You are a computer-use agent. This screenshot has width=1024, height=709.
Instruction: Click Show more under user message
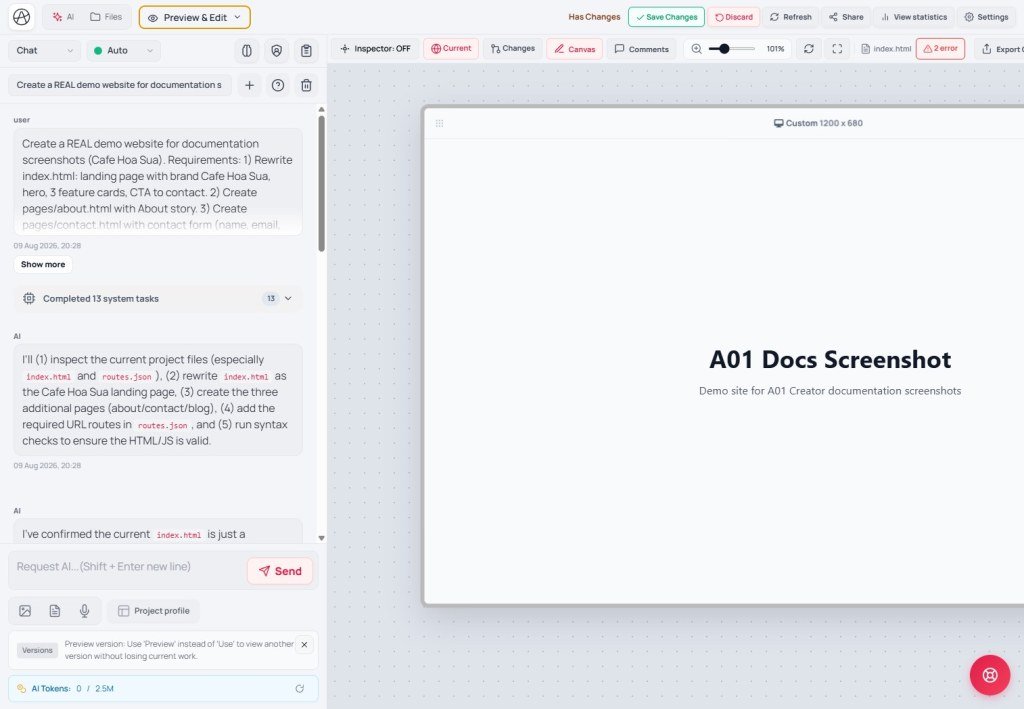click(x=43, y=264)
